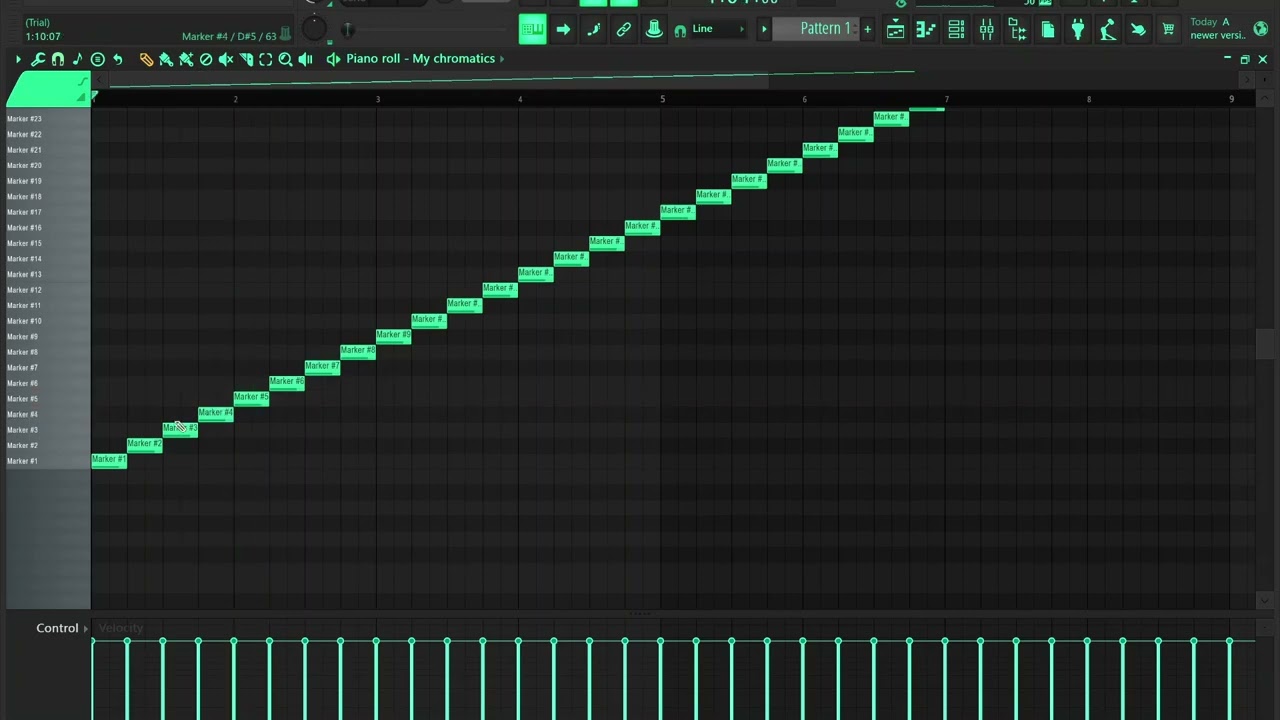
Task: Open the pattern options arrow left of Pattern 1
Action: coord(764,29)
